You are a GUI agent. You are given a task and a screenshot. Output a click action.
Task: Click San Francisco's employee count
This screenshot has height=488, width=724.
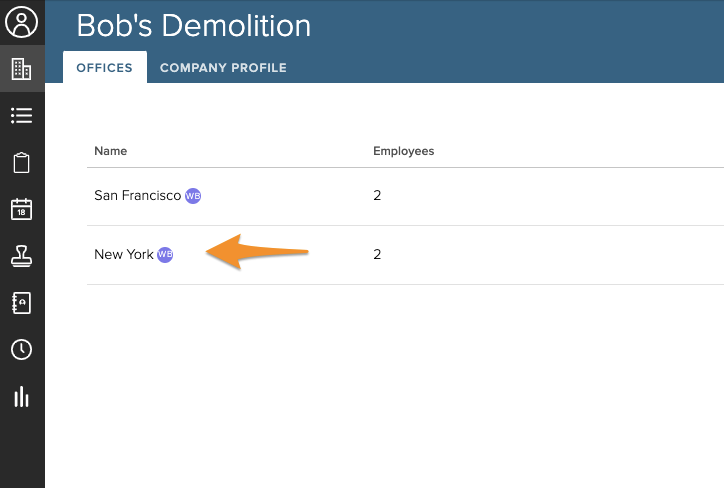point(377,196)
